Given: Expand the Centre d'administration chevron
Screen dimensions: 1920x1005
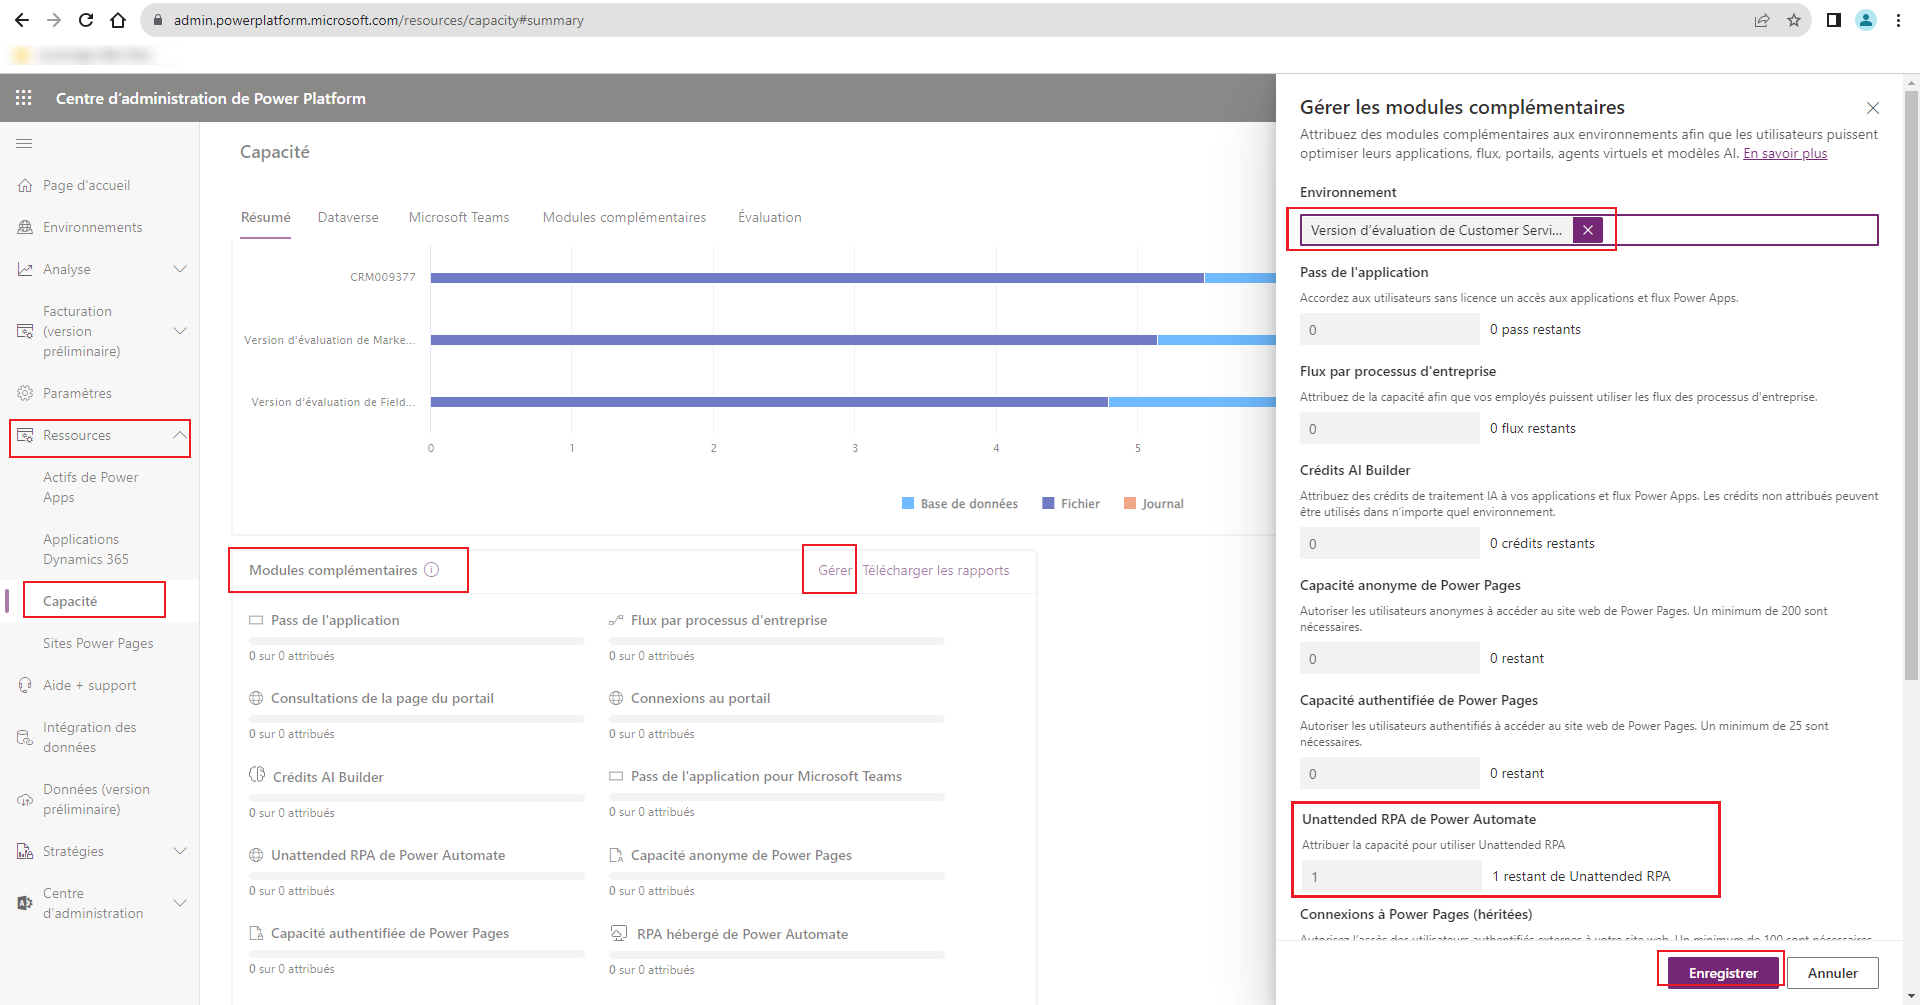Looking at the screenshot, I should point(180,903).
